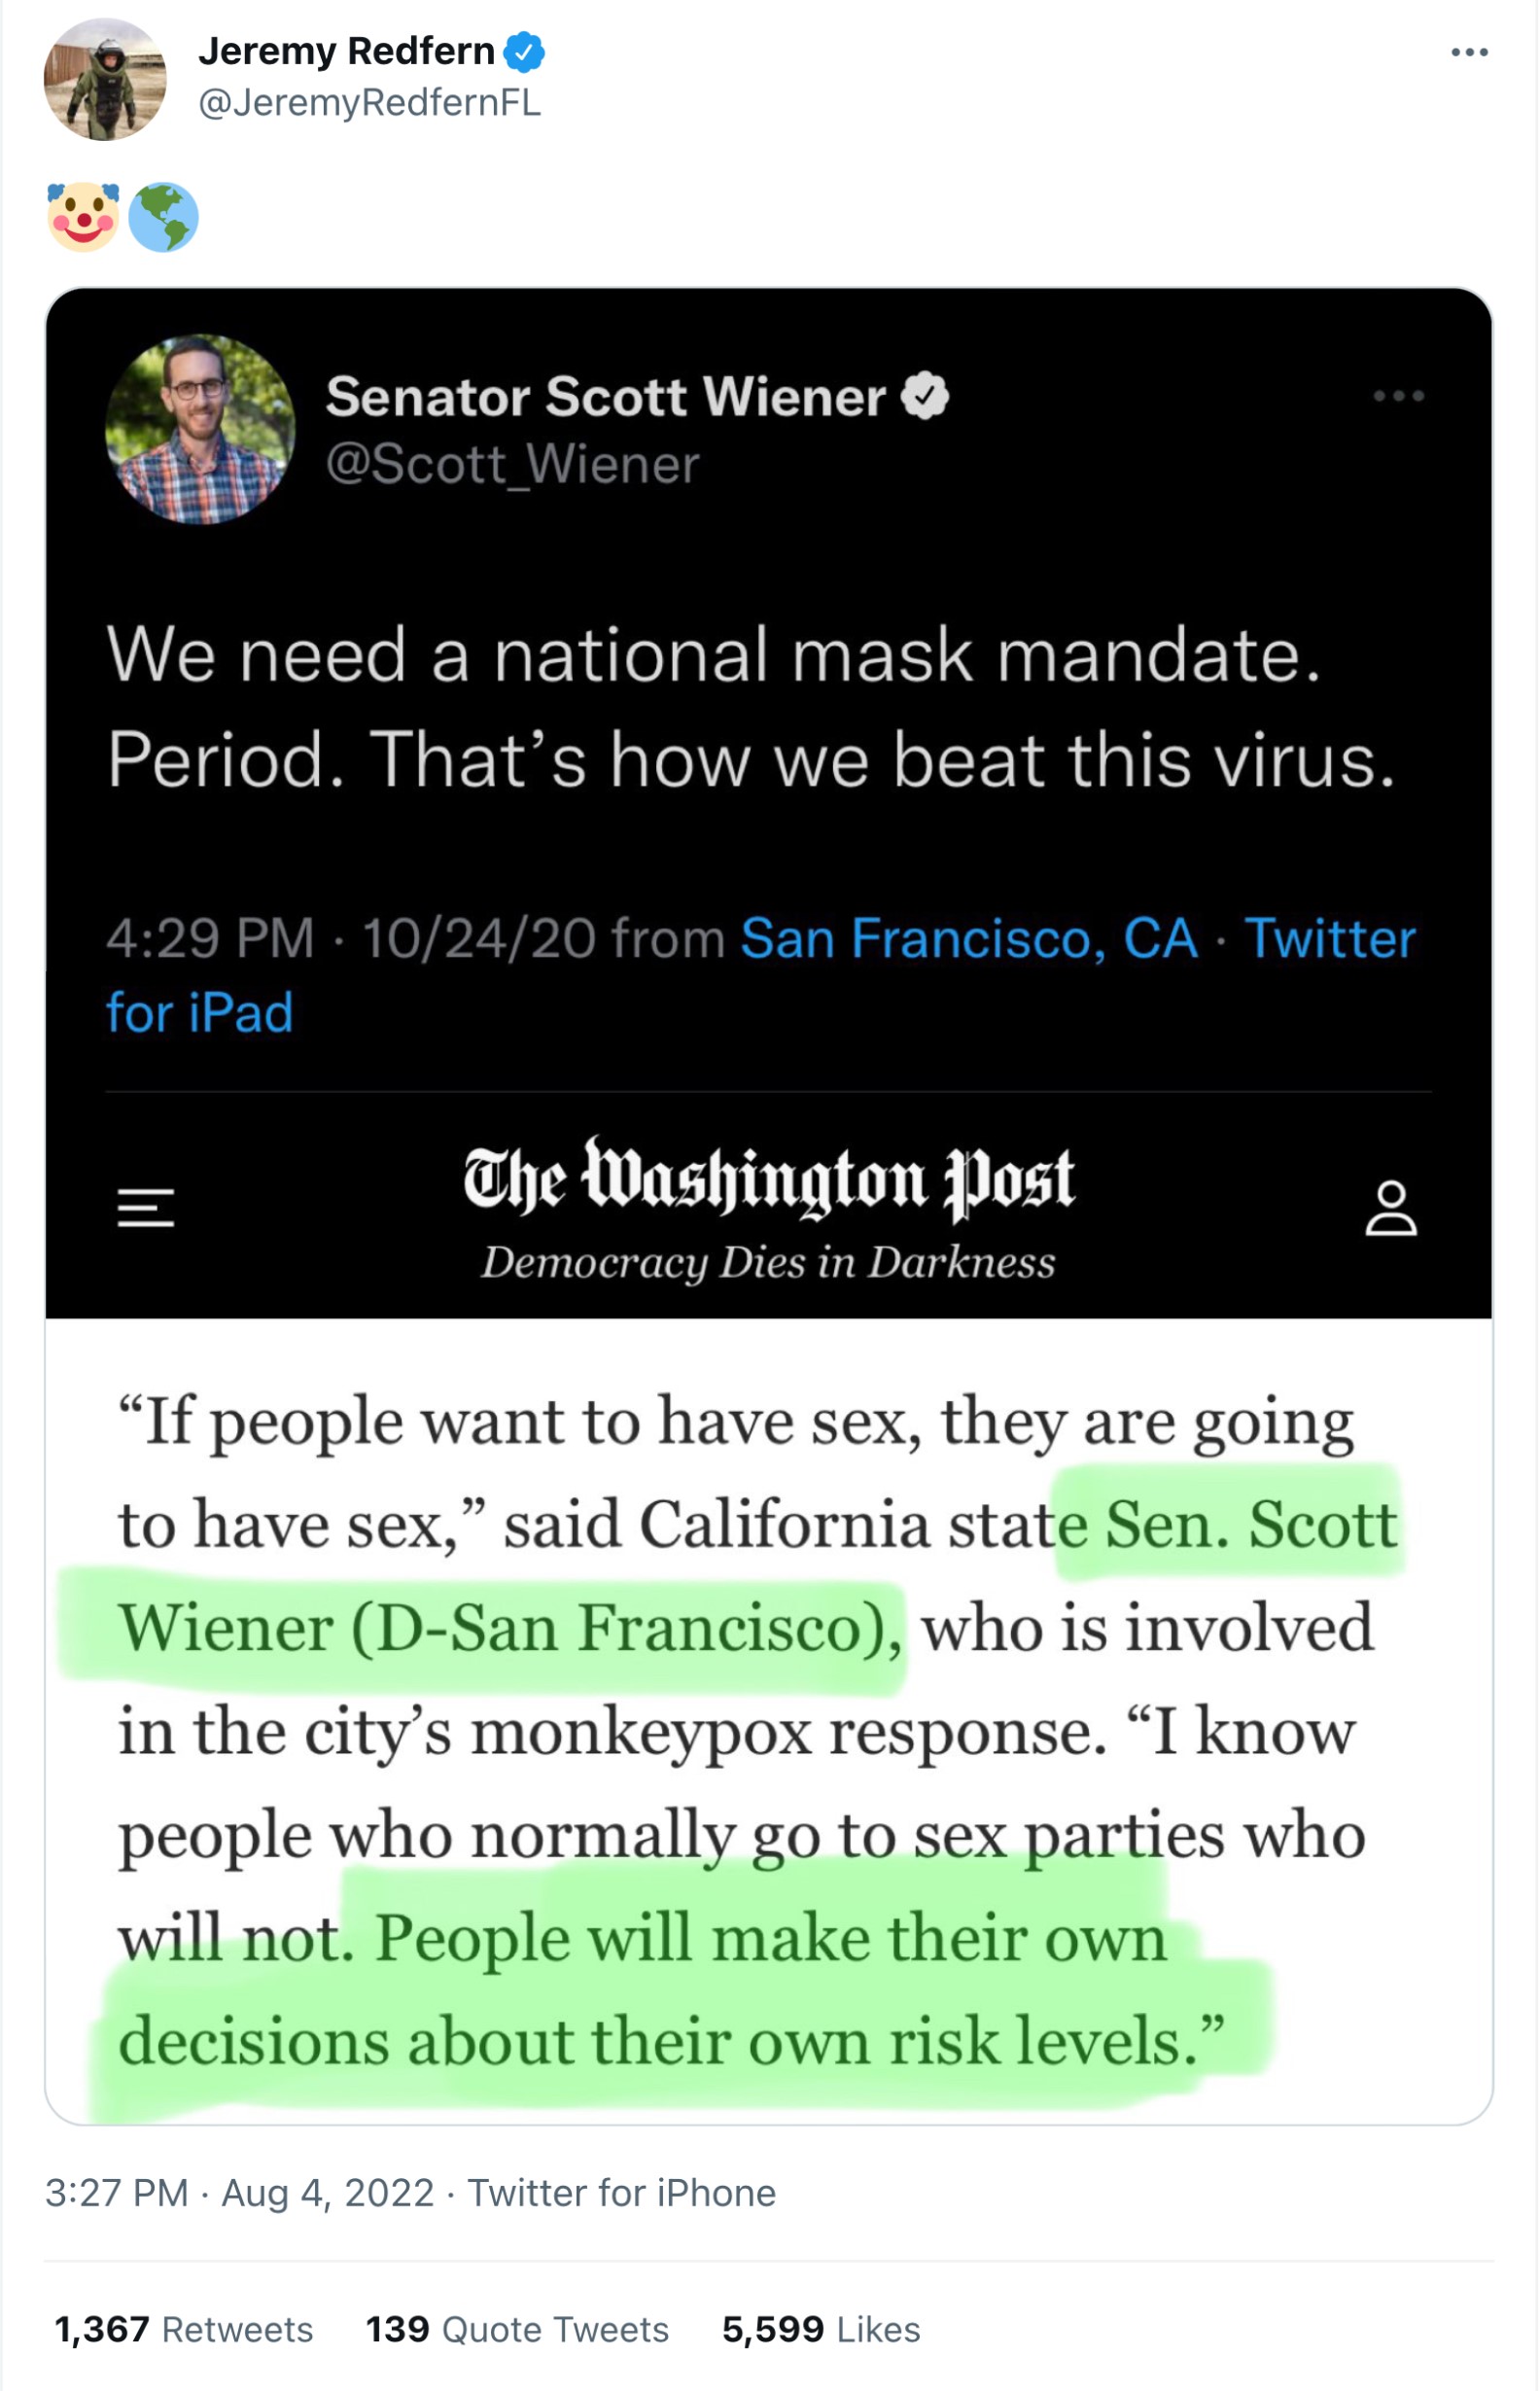The image size is (1540, 2391).
Task: View the 1,367 Retweets list
Action: 184,2329
